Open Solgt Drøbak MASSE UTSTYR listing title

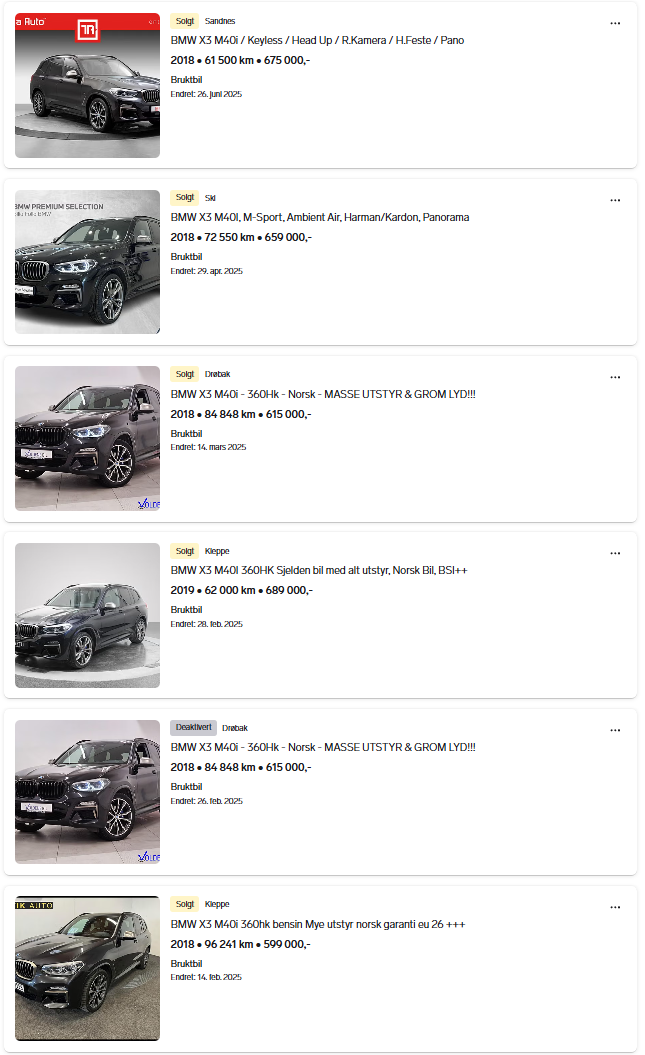[x=323, y=395]
